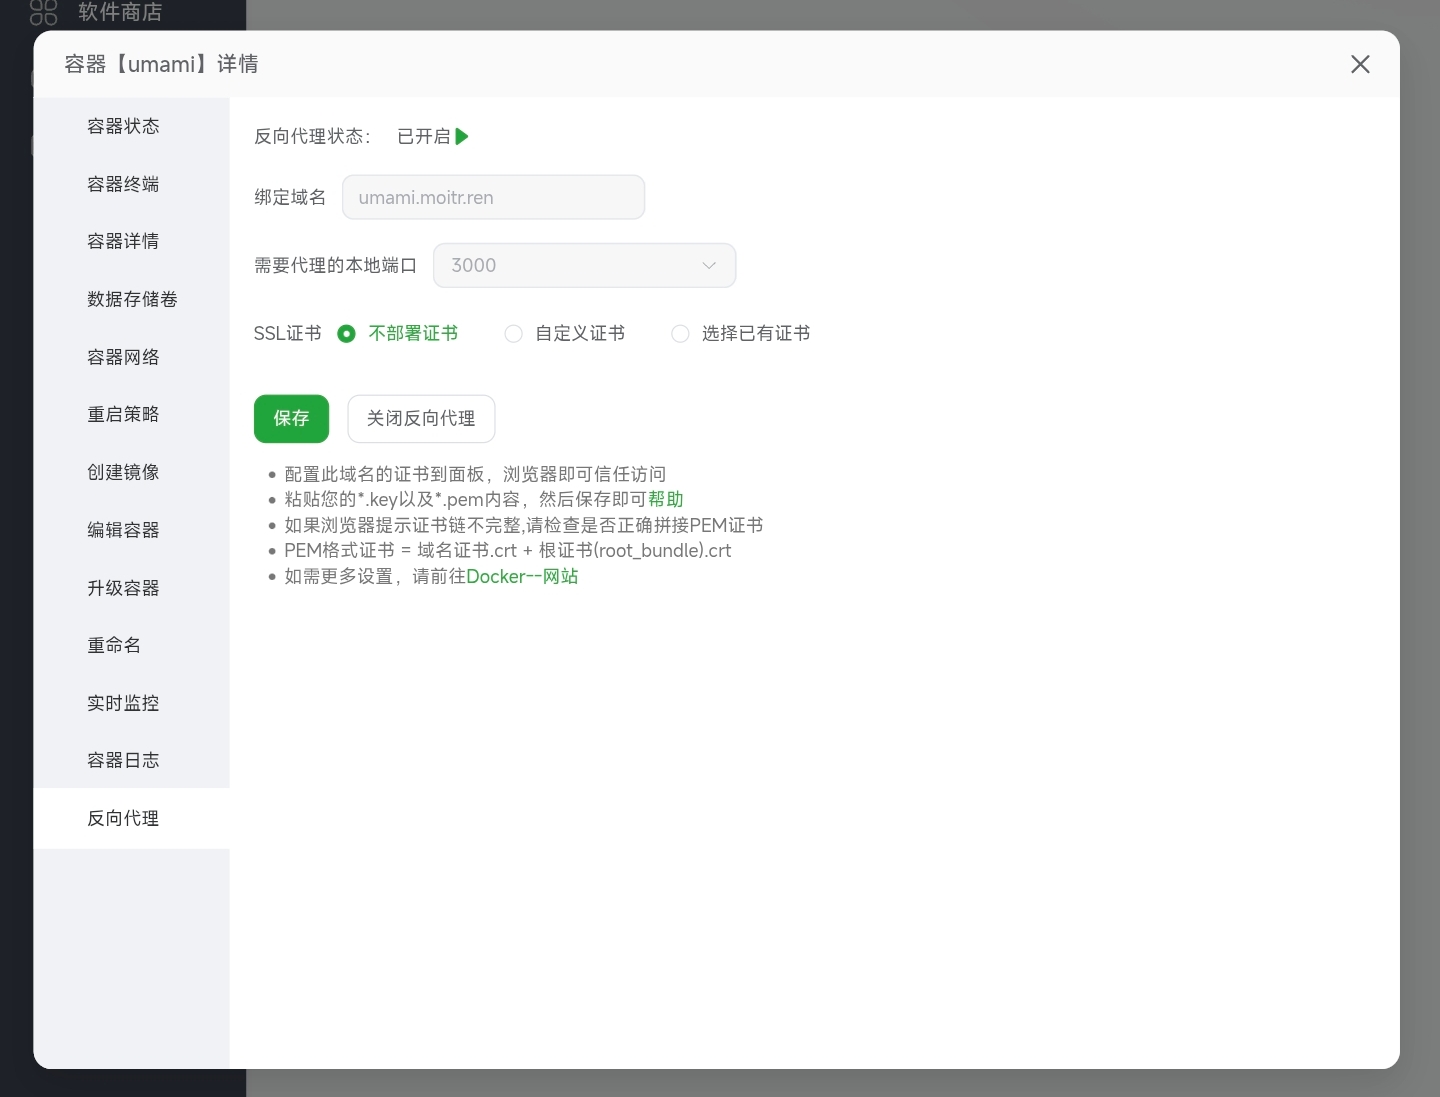Screen dimensions: 1440x1097
Task: Follow the Docker--网站 link
Action: [522, 577]
